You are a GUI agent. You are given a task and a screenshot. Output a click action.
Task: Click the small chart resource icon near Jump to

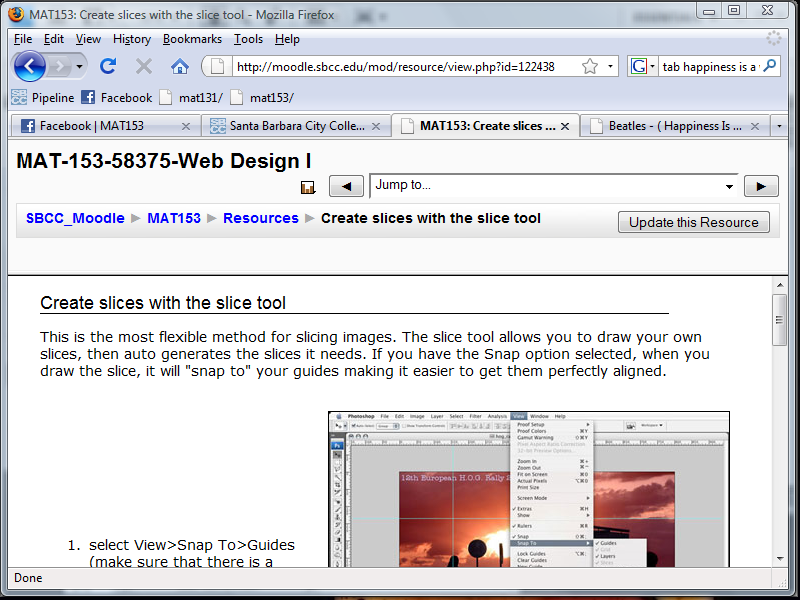tap(307, 186)
